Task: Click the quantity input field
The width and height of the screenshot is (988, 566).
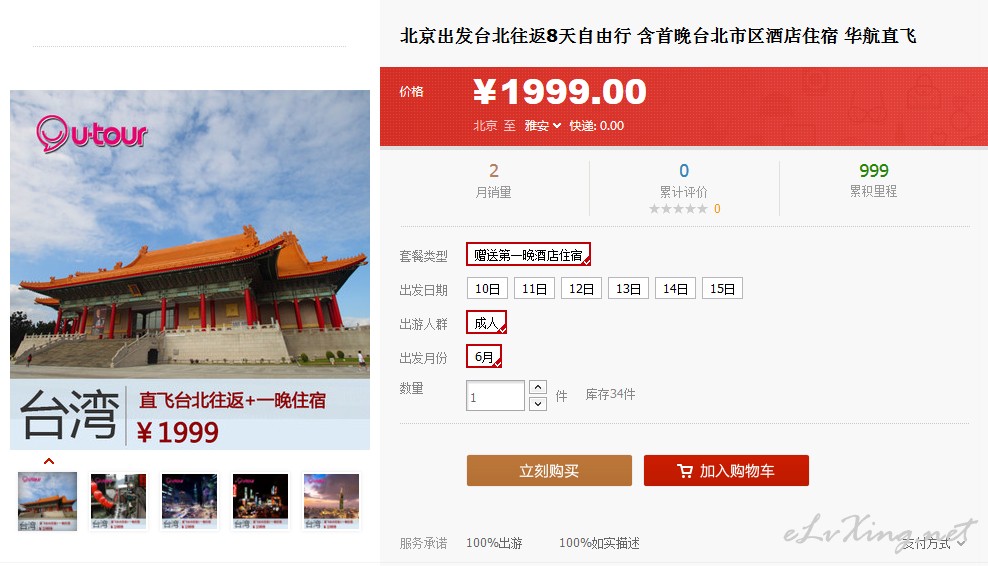Action: tap(495, 396)
